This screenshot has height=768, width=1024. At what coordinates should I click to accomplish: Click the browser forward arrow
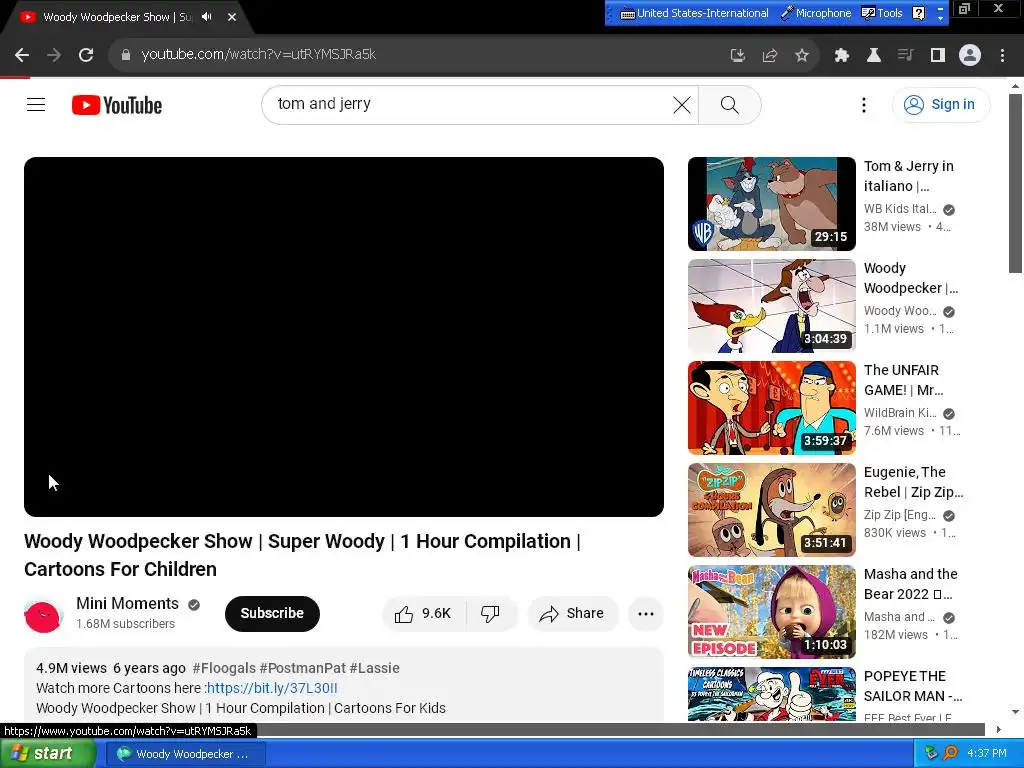point(54,55)
